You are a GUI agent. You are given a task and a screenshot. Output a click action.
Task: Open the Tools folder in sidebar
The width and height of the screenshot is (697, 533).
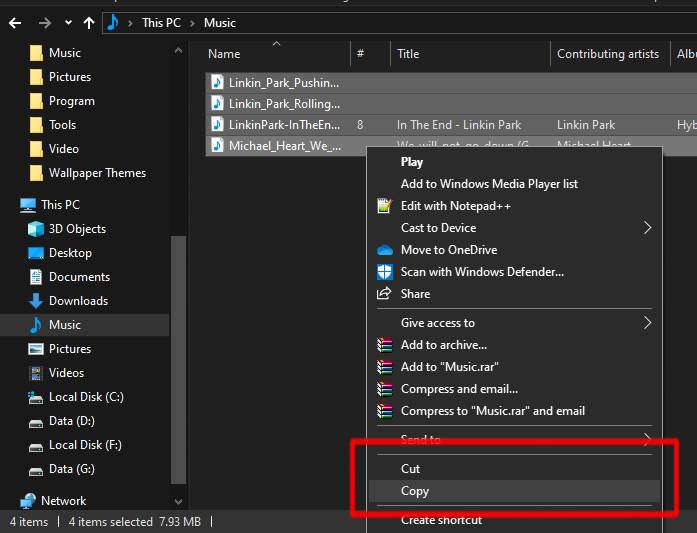pos(52,125)
